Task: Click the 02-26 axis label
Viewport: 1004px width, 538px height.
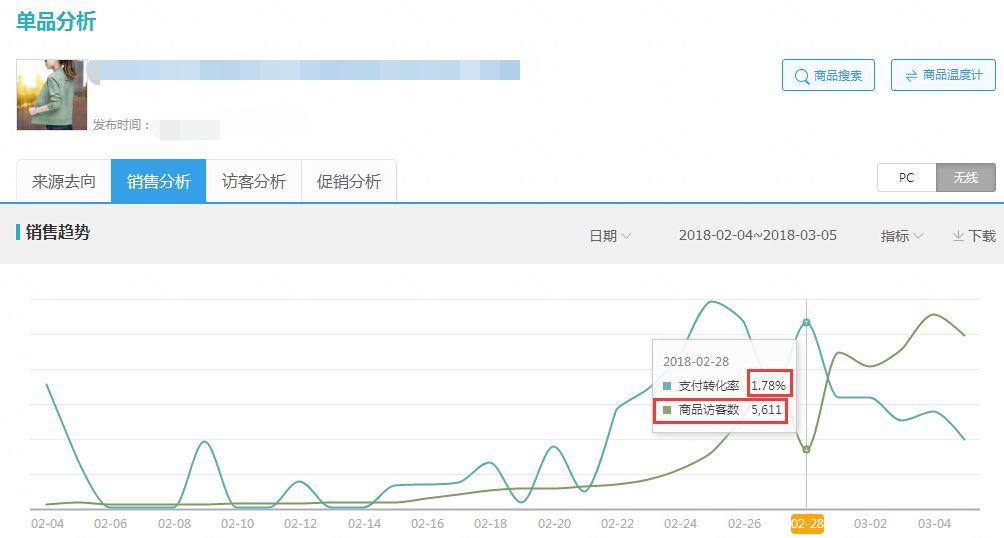Action: [744, 524]
